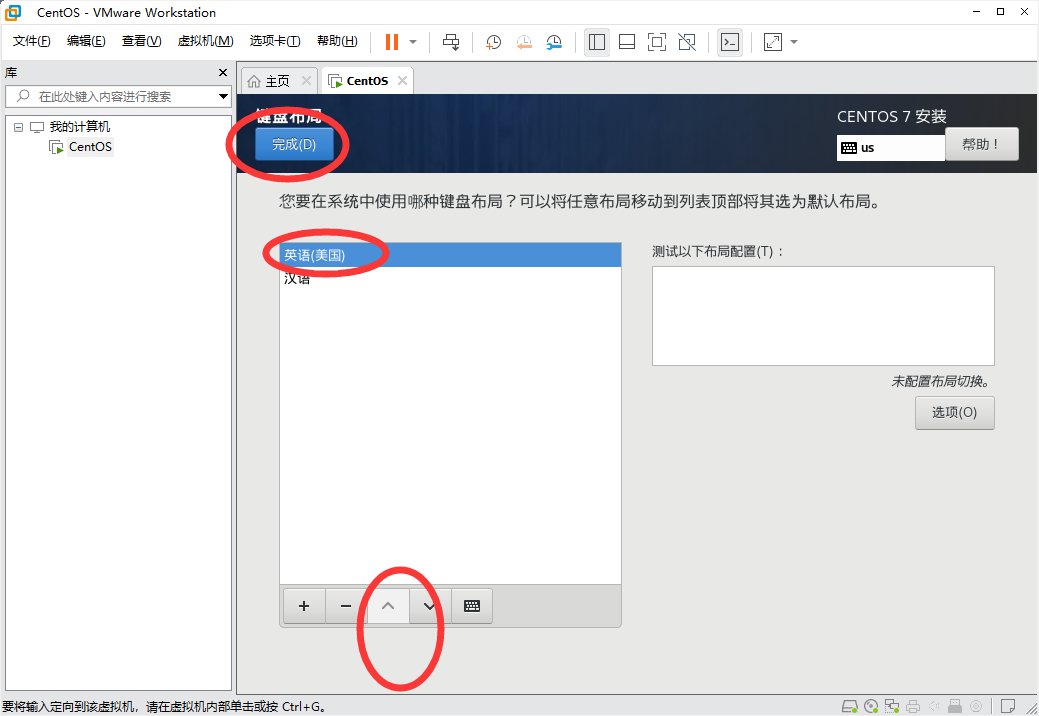
Task: Take a snapshot of the virtual machine
Action: [x=493, y=42]
